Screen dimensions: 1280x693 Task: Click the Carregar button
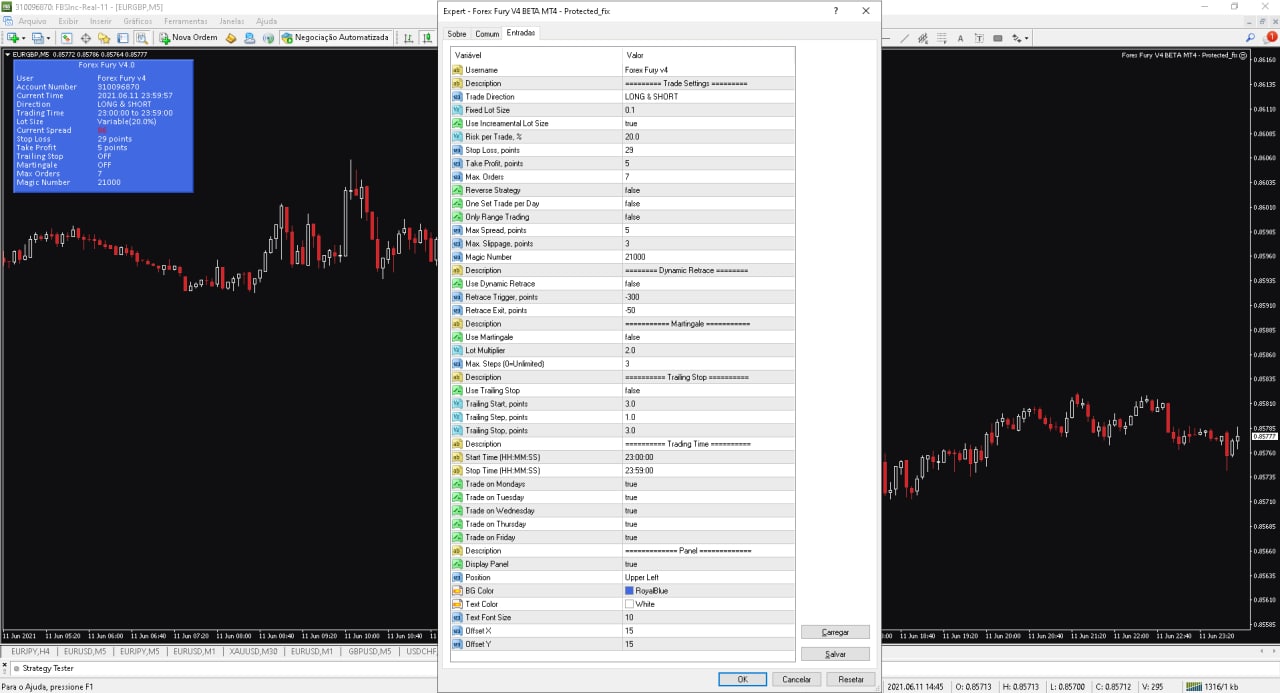835,632
